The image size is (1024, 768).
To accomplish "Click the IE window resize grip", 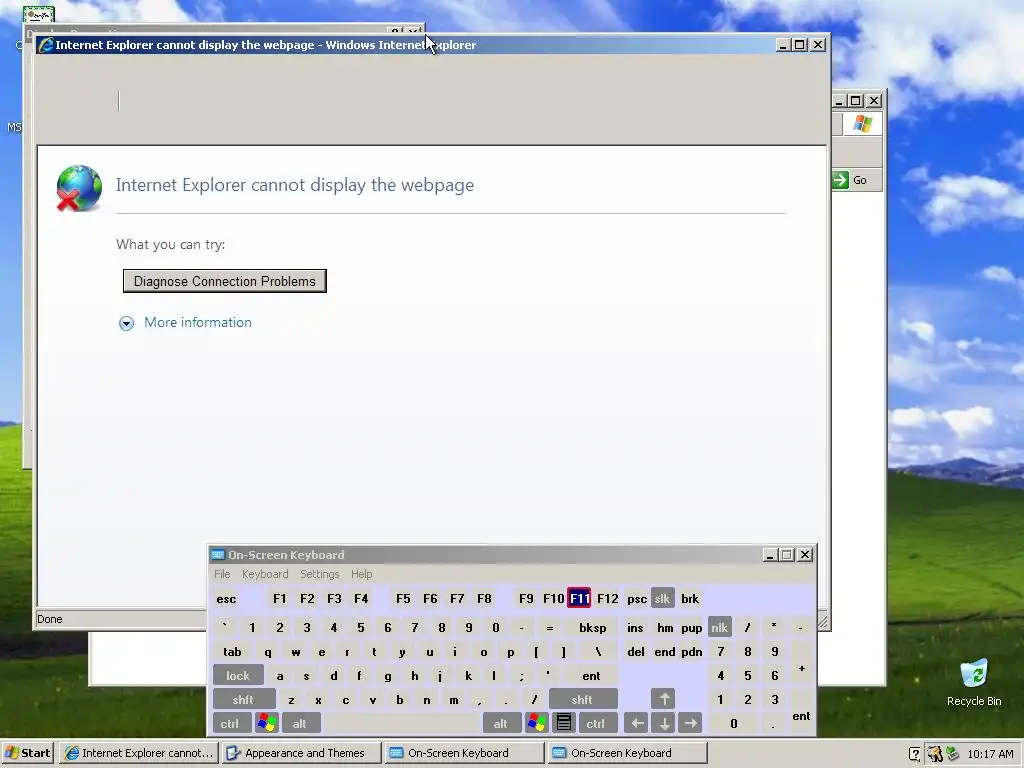I will 823,622.
